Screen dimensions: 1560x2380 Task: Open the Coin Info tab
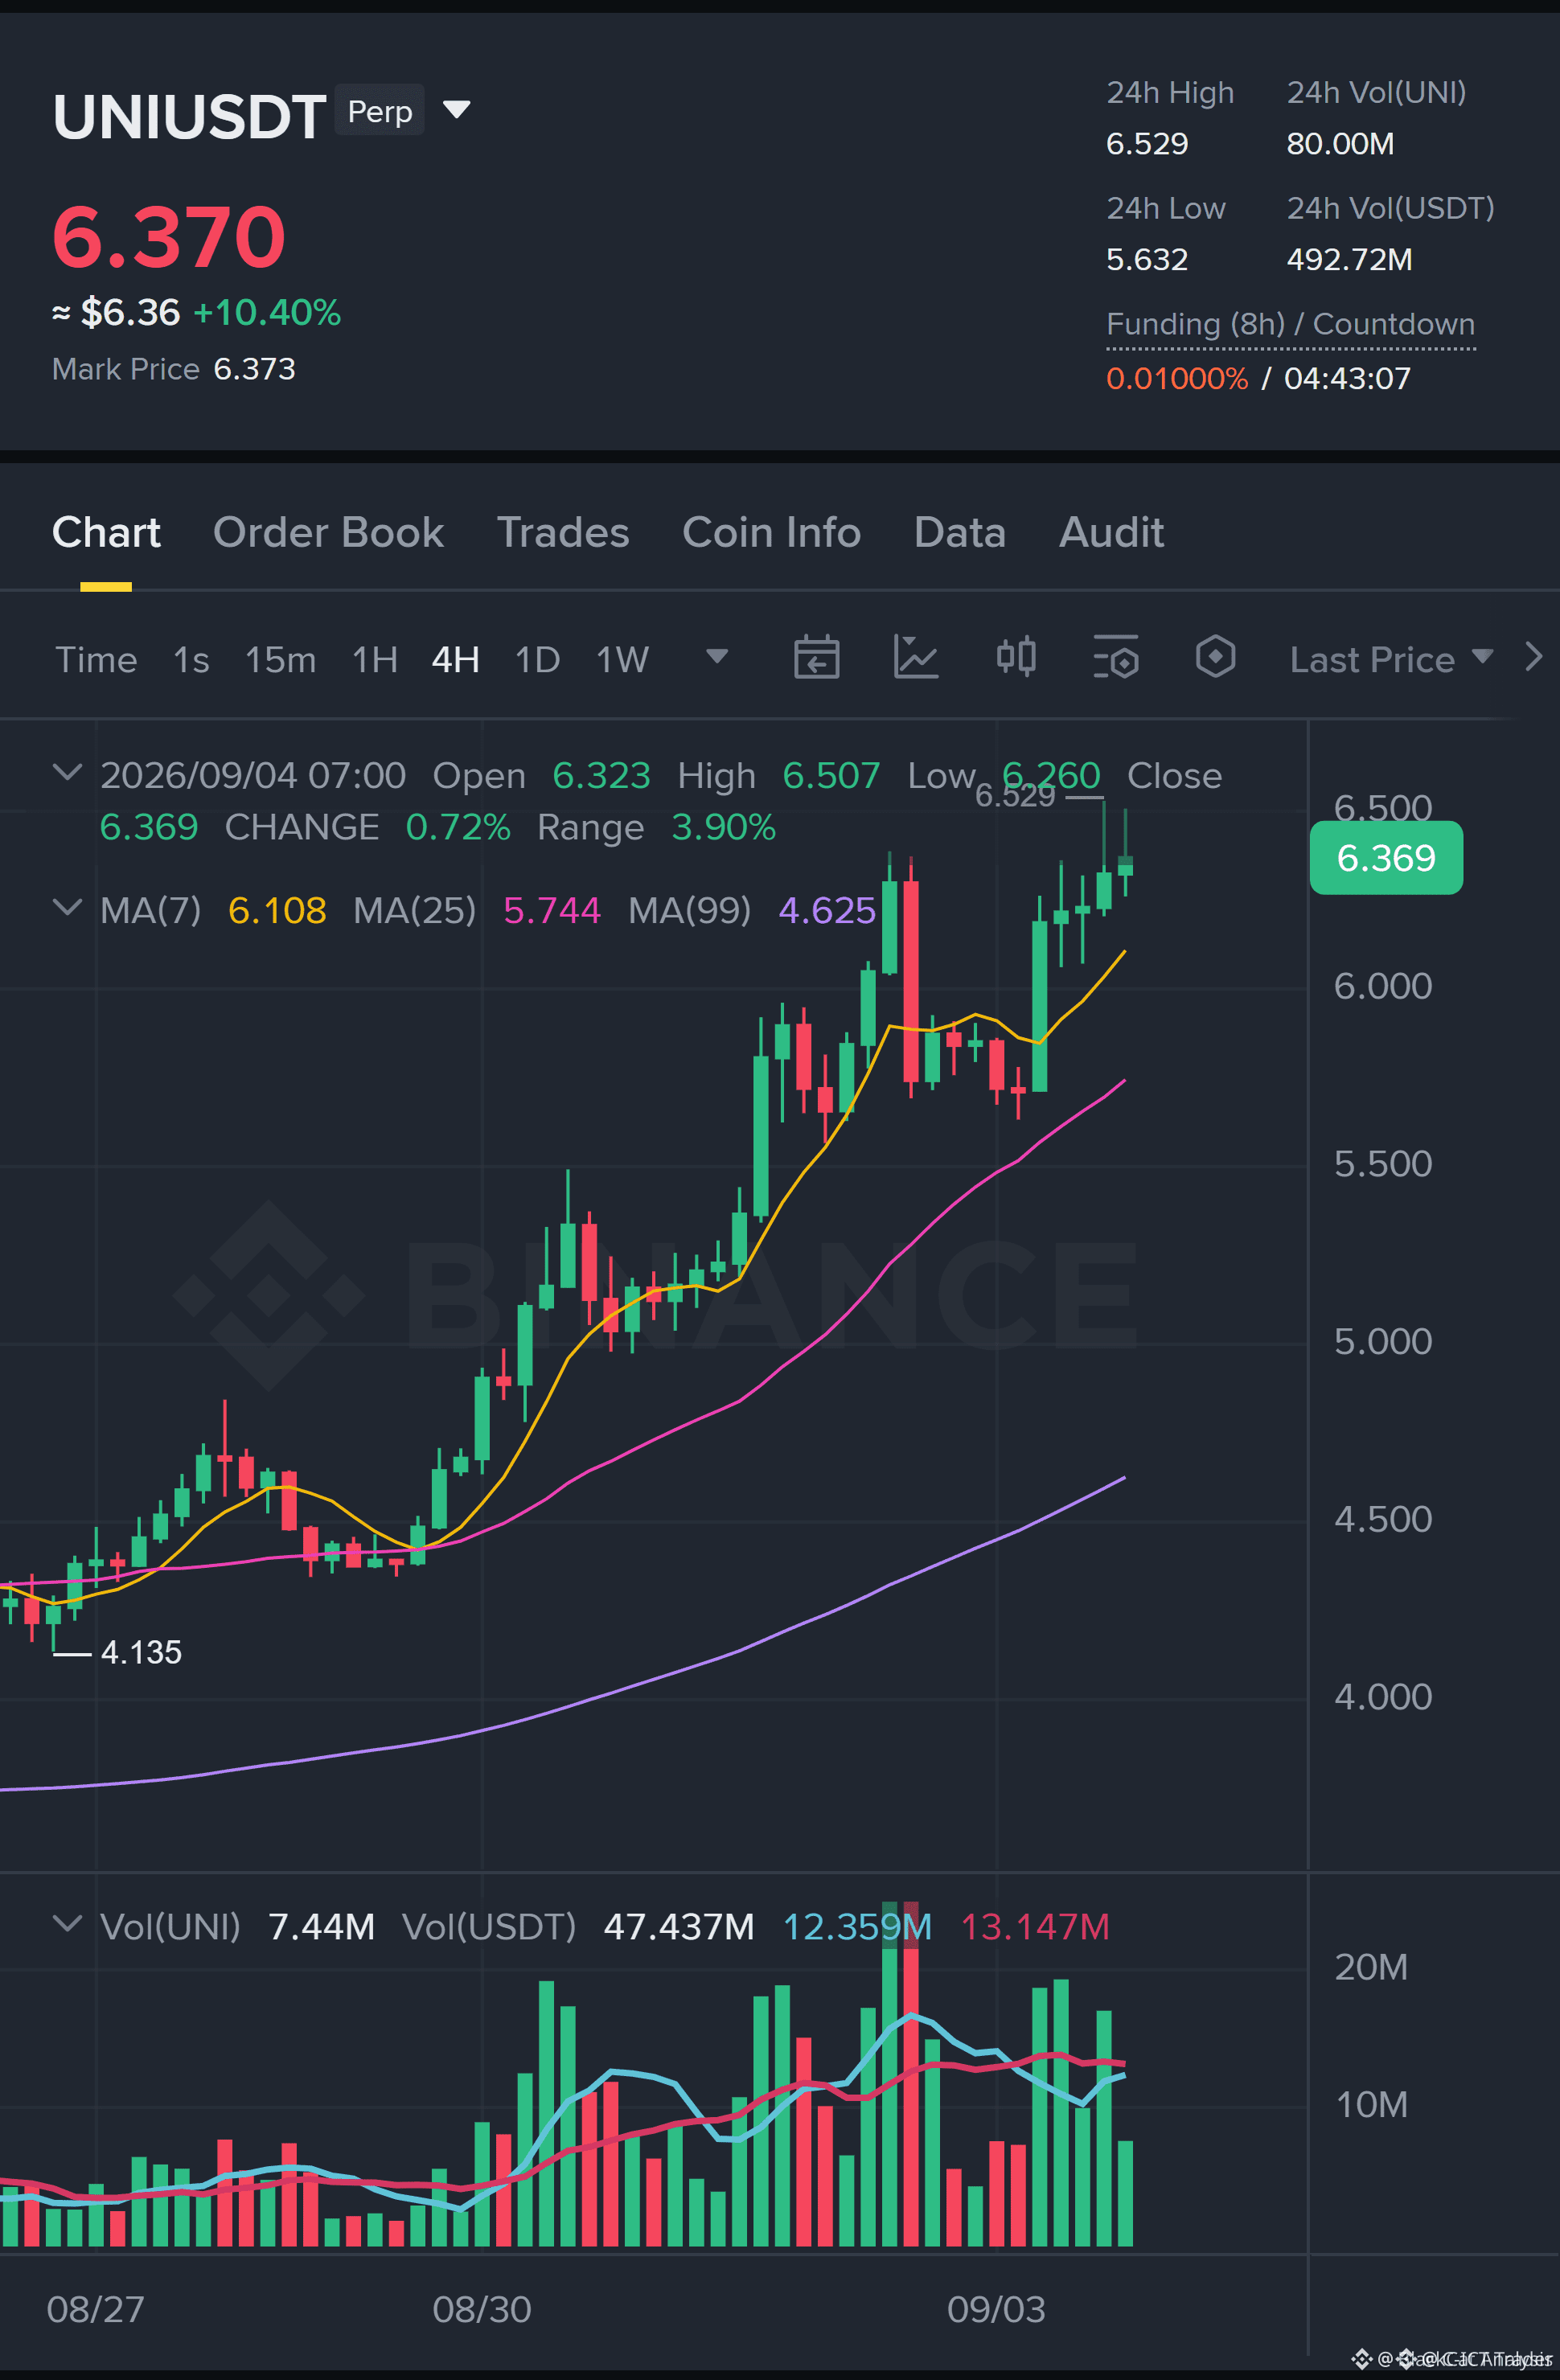tap(771, 533)
